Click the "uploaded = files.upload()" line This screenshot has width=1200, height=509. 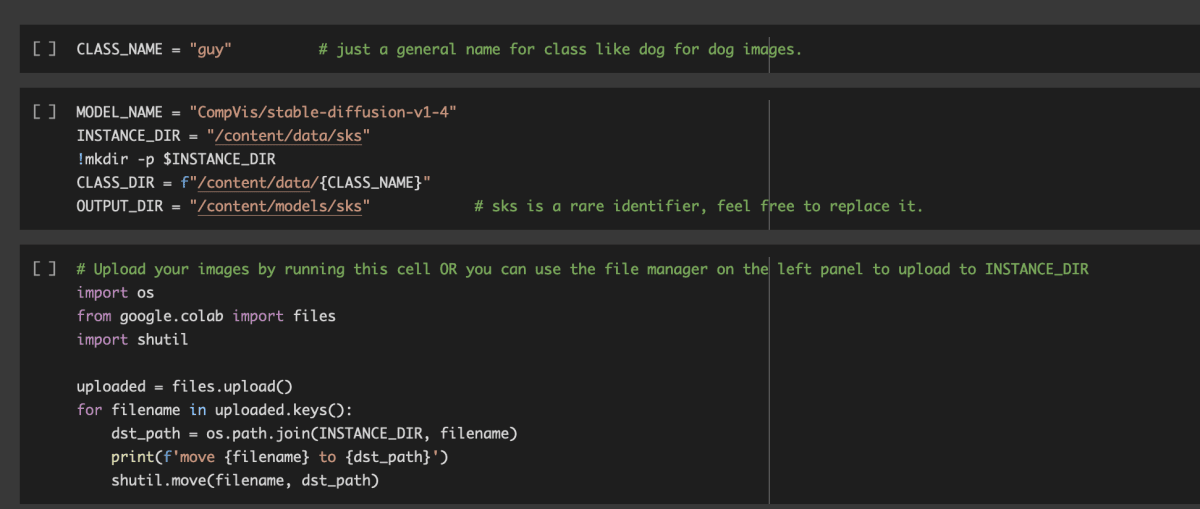click(x=184, y=386)
